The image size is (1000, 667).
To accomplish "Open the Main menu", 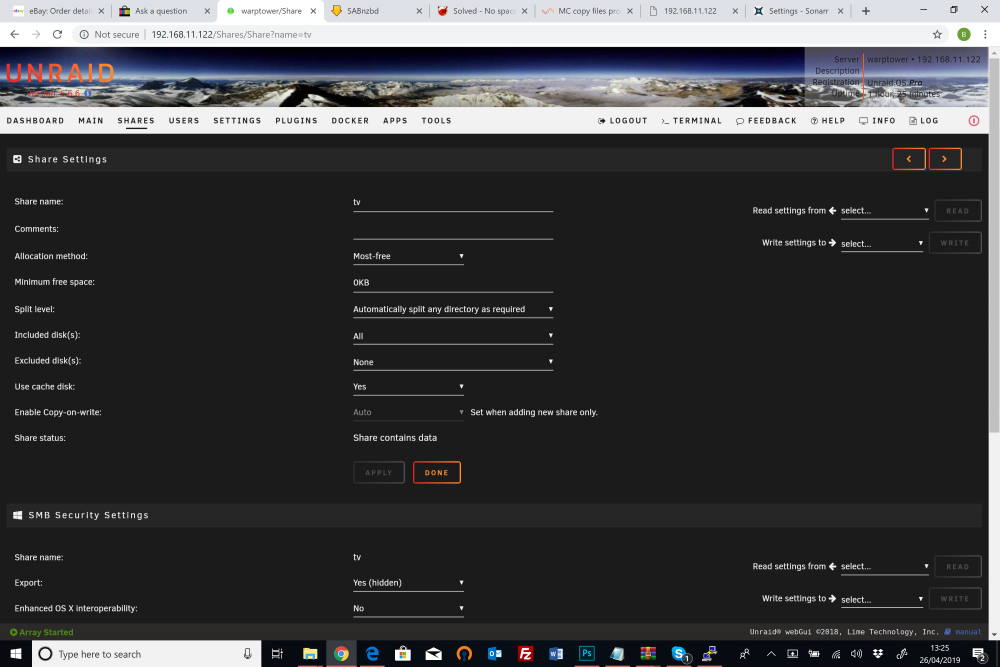I will pos(91,121).
